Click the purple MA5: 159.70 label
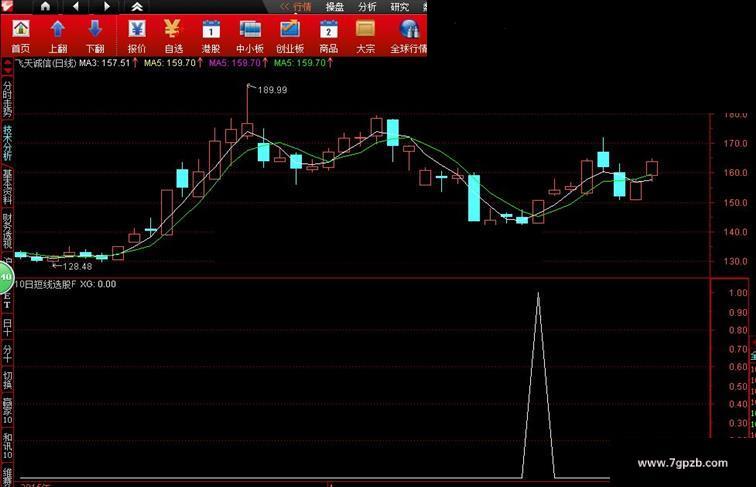756x487 pixels. point(235,63)
